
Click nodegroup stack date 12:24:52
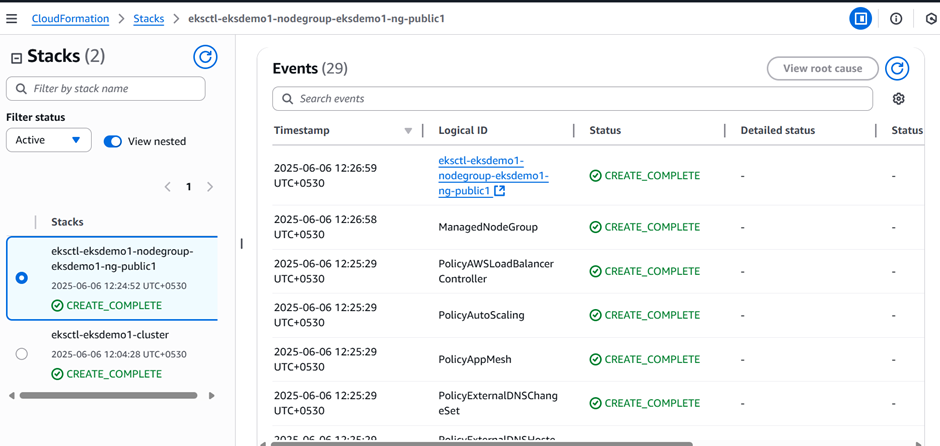point(119,286)
